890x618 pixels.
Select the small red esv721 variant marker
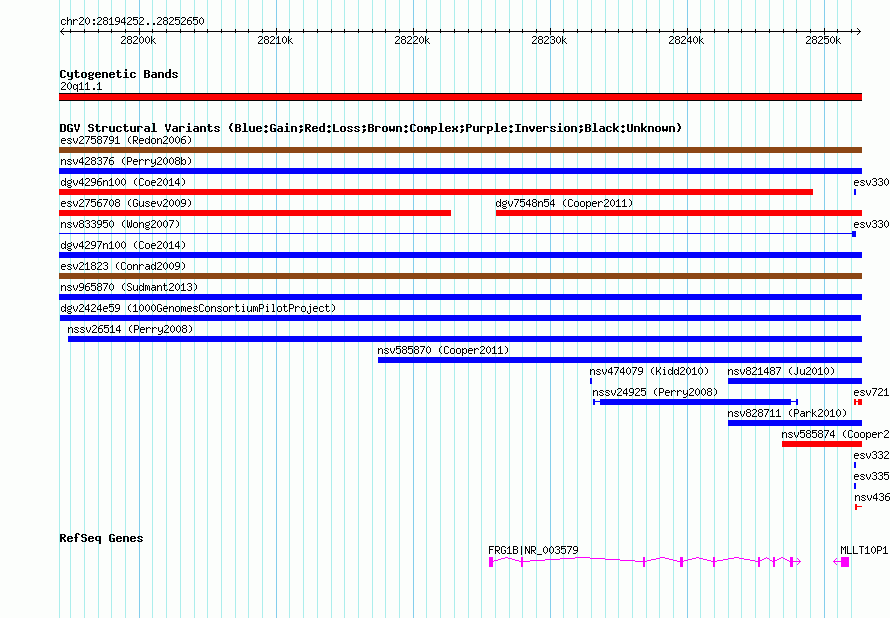(858, 402)
